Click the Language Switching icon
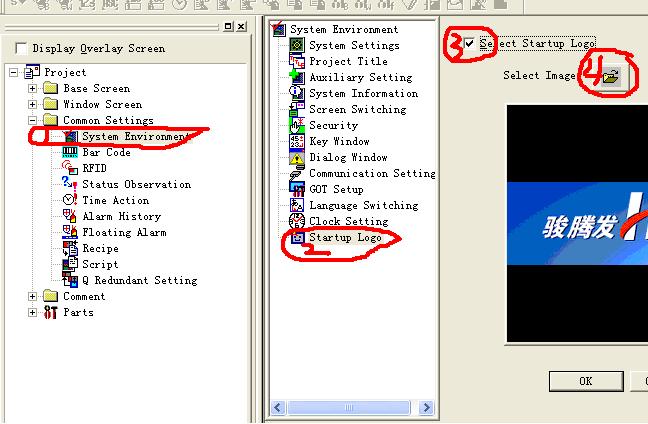This screenshot has height=424, width=648. tap(297, 206)
